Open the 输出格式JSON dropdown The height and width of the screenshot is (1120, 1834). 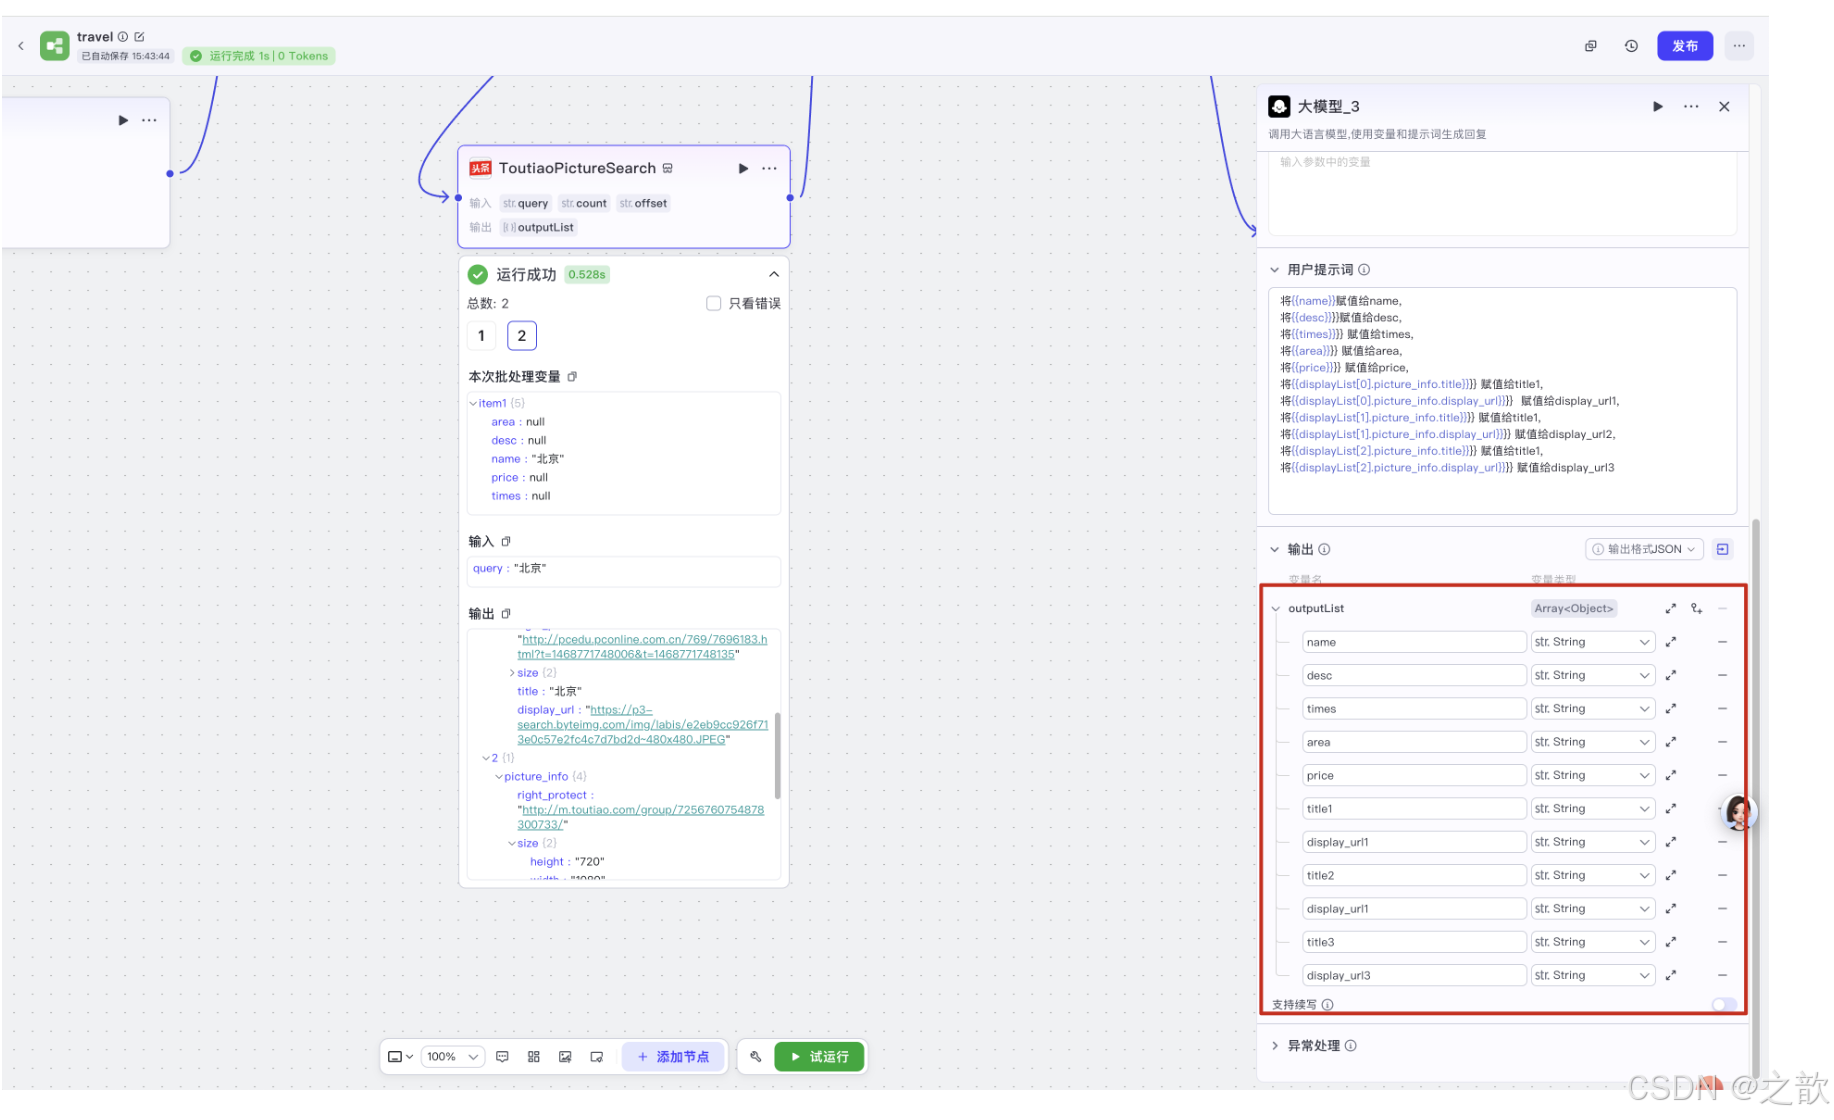coord(1644,549)
